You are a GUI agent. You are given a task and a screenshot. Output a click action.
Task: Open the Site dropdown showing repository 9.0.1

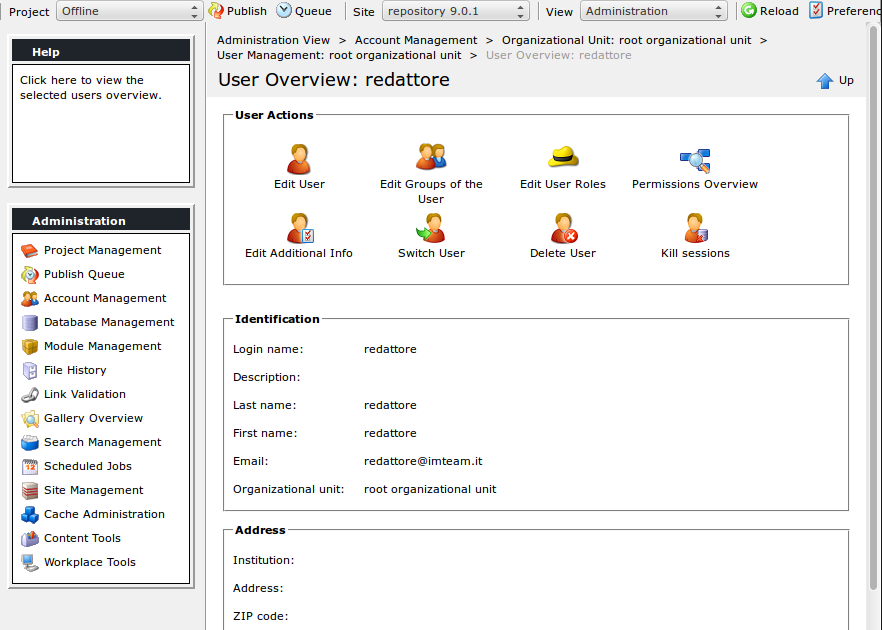455,11
